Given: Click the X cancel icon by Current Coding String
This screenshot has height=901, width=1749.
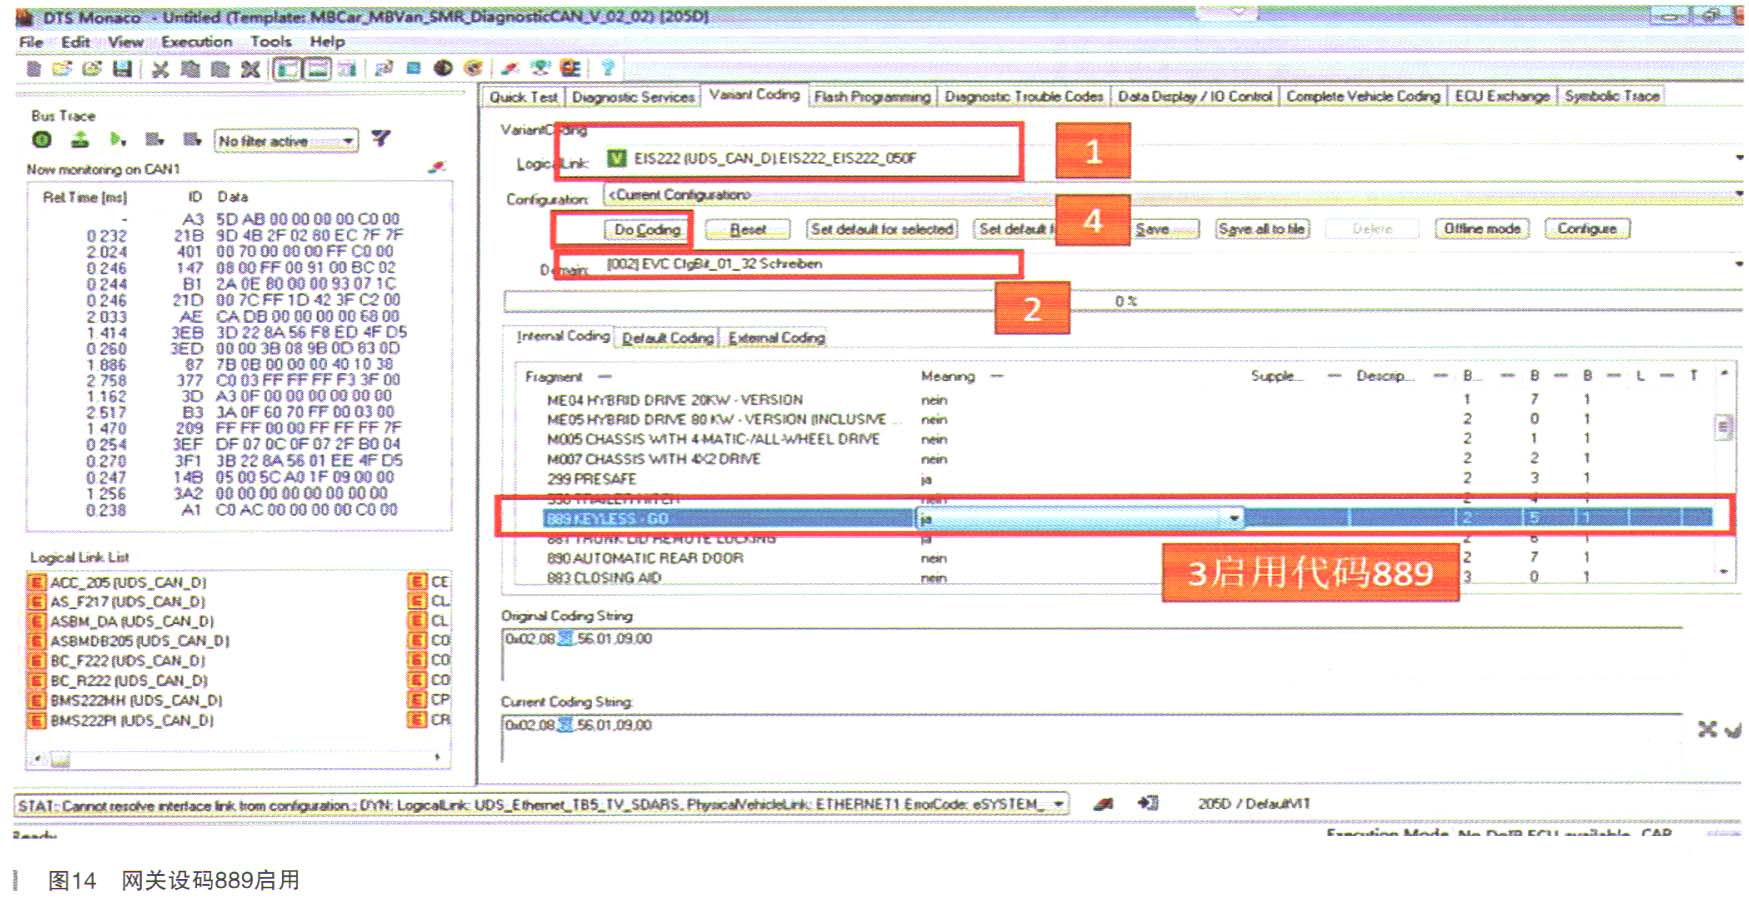Looking at the screenshot, I should coord(1707,730).
